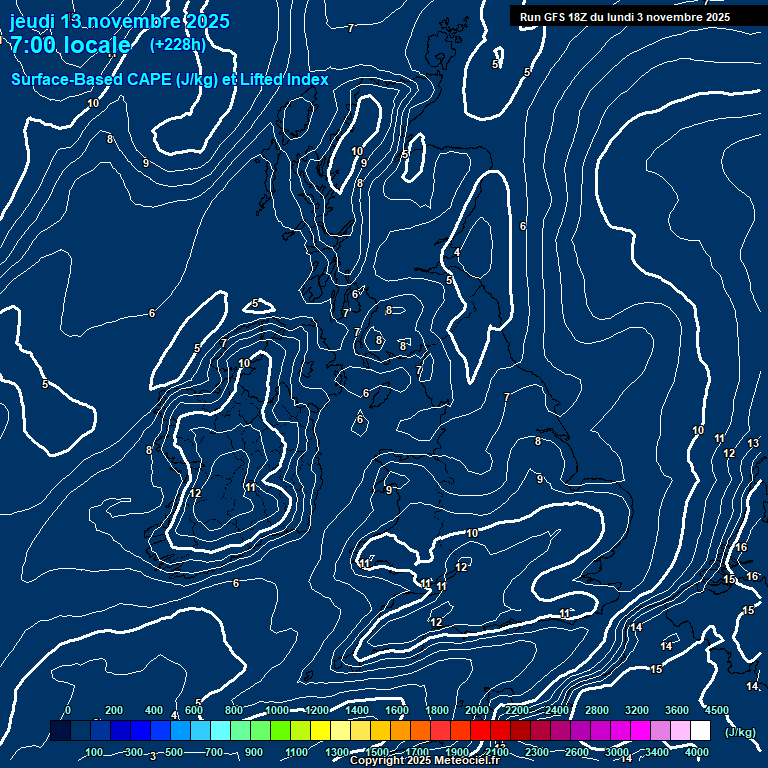Select the '7:00 locale' time text
The width and height of the screenshot is (768, 768).
(70, 45)
